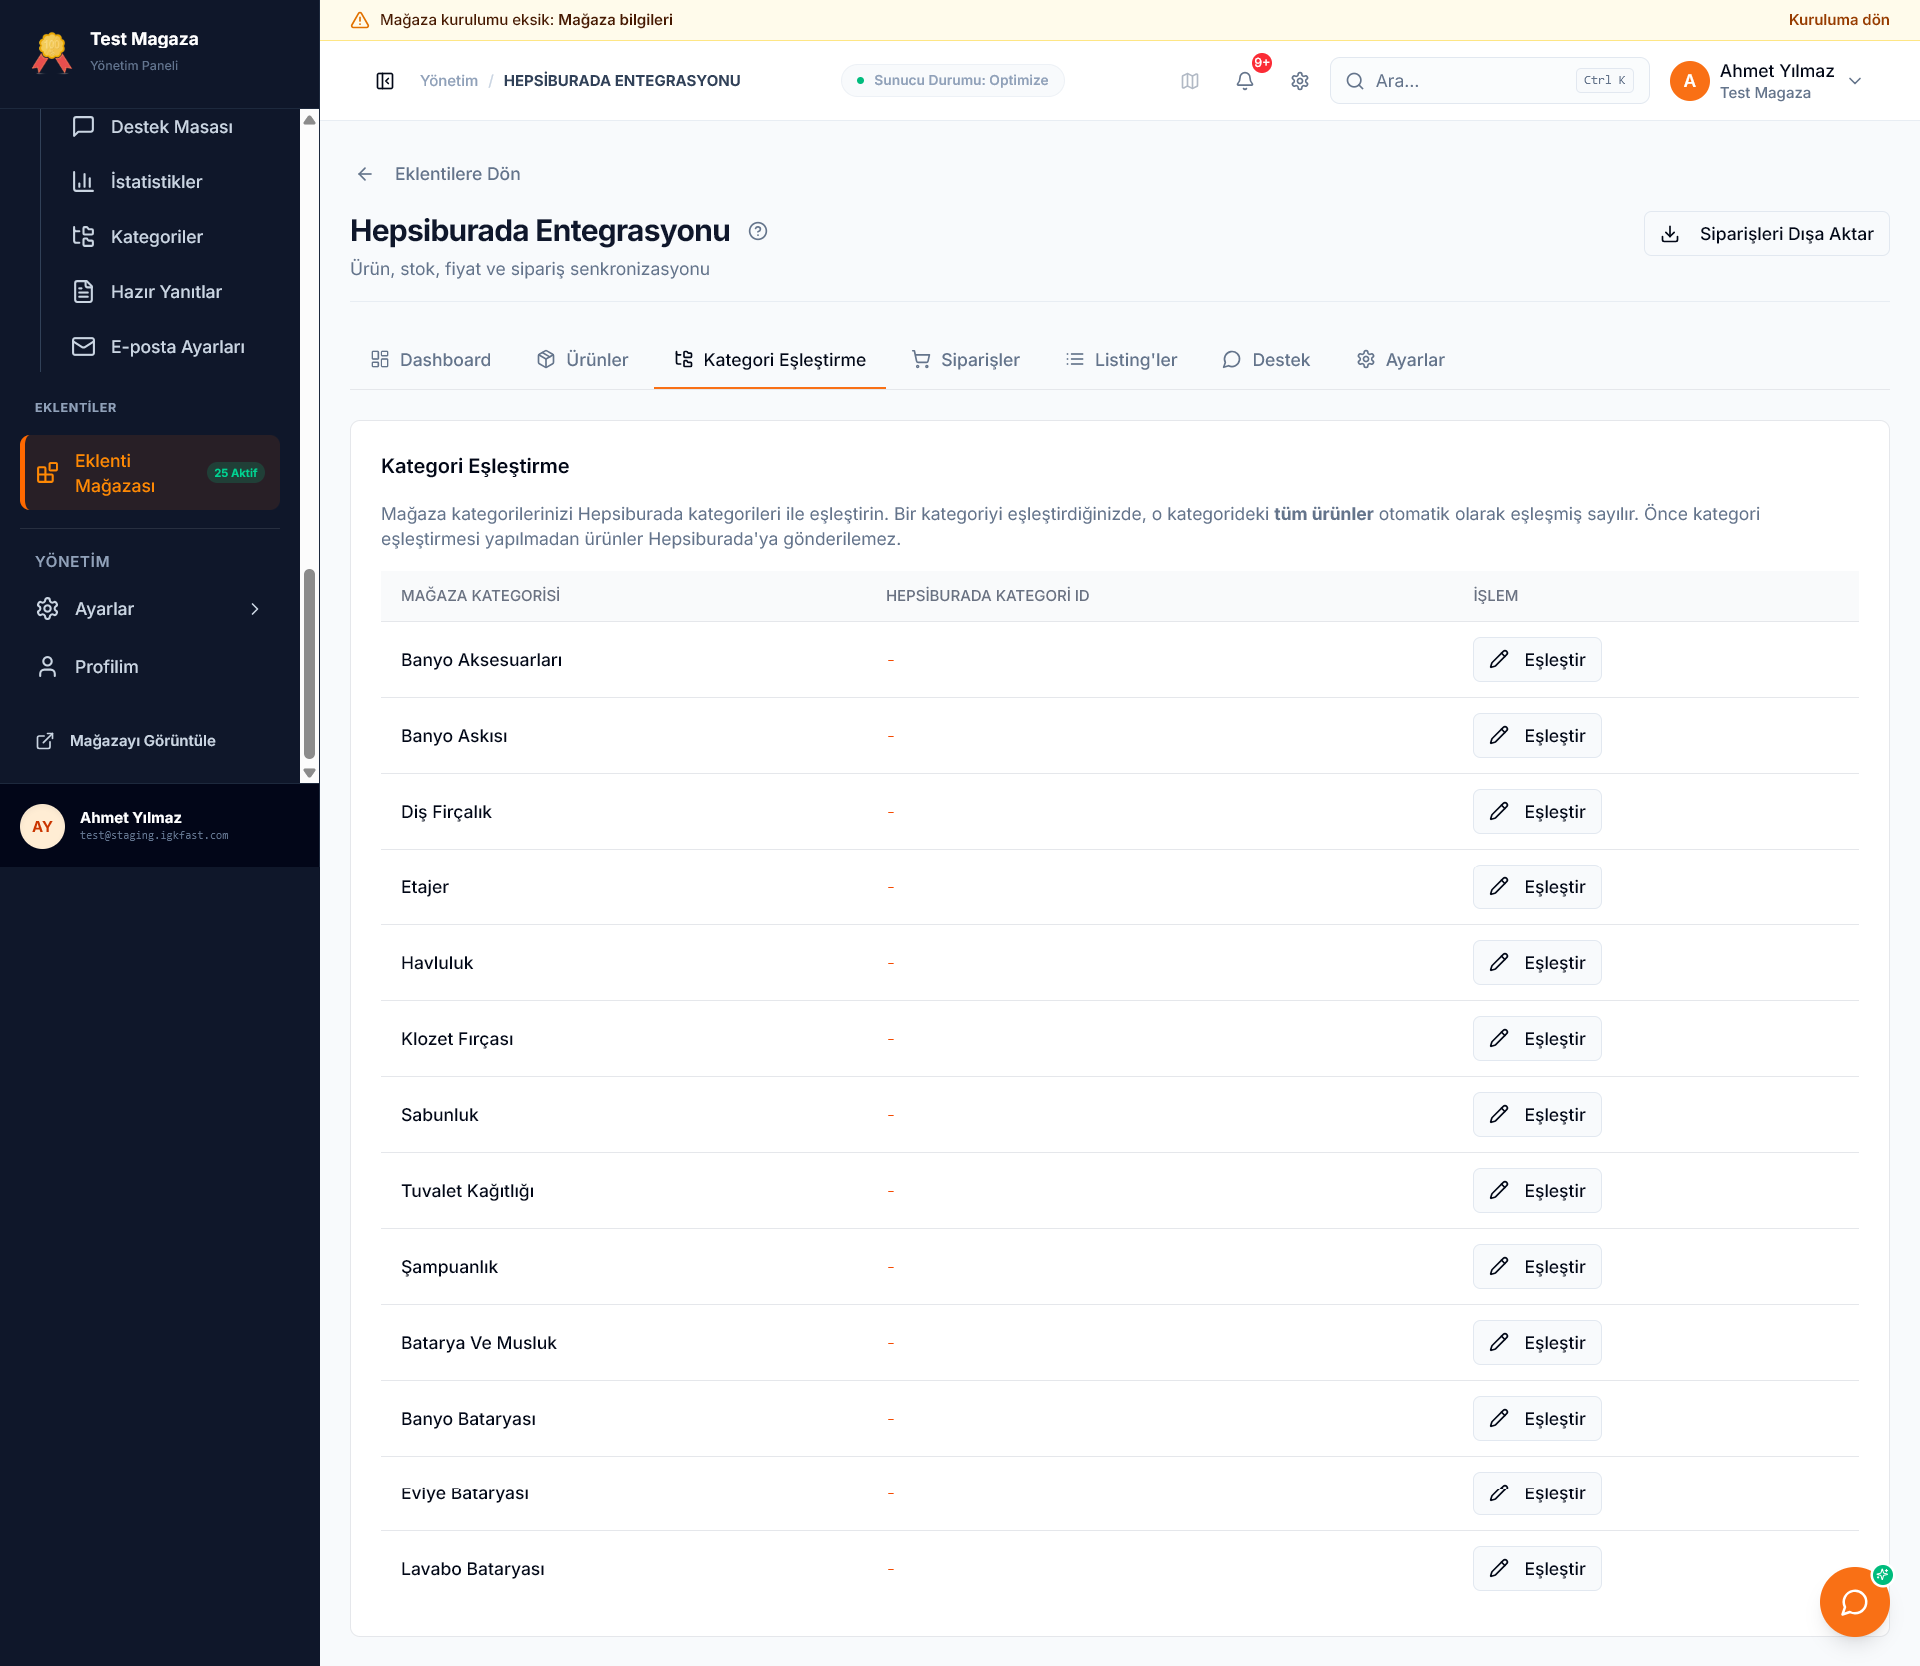Click the orange A user avatar

(1690, 81)
